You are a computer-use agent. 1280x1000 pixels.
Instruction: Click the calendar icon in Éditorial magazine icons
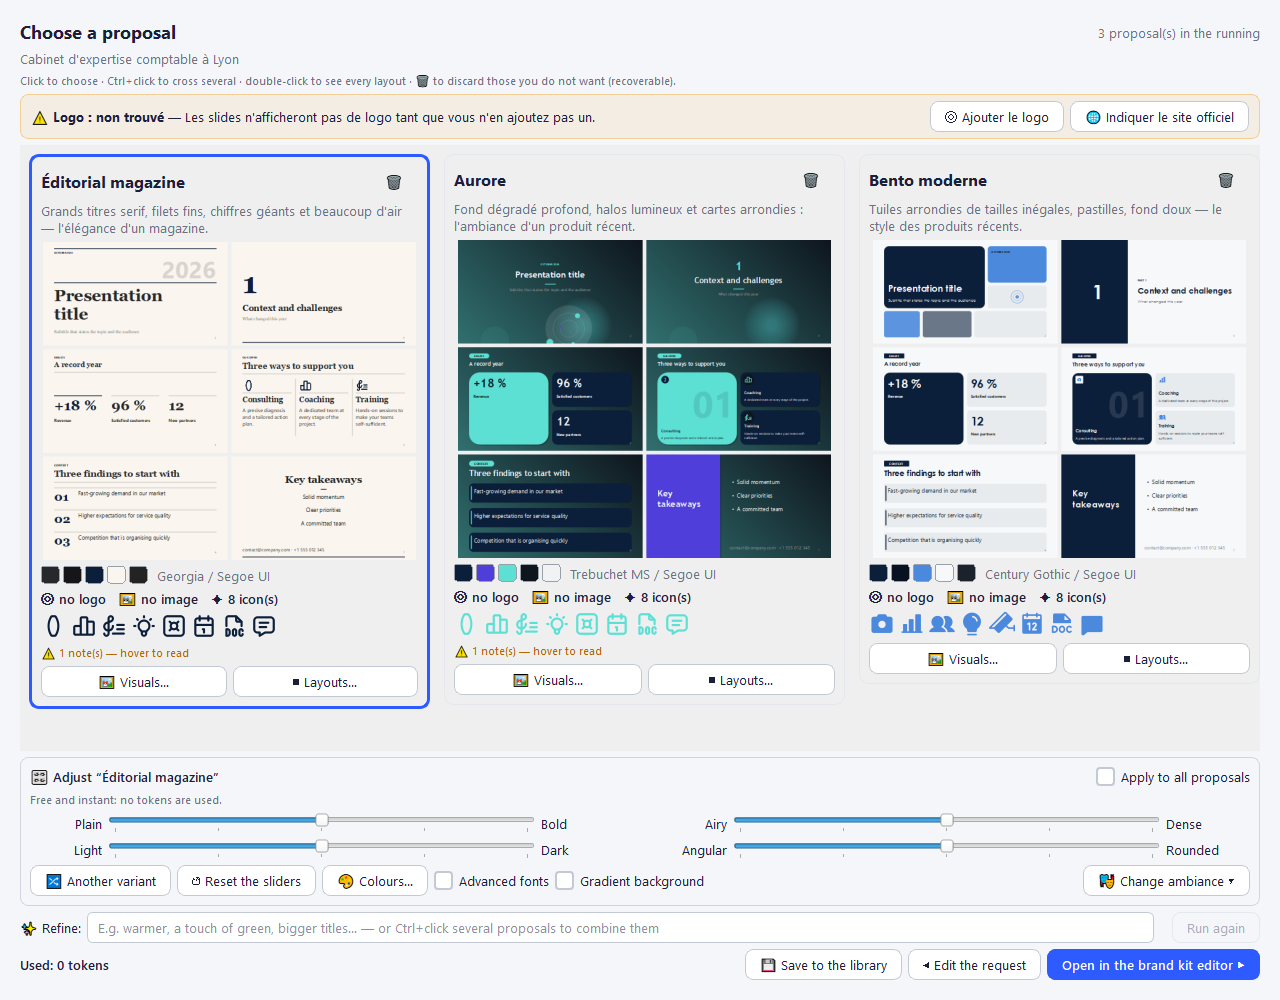[x=204, y=626]
